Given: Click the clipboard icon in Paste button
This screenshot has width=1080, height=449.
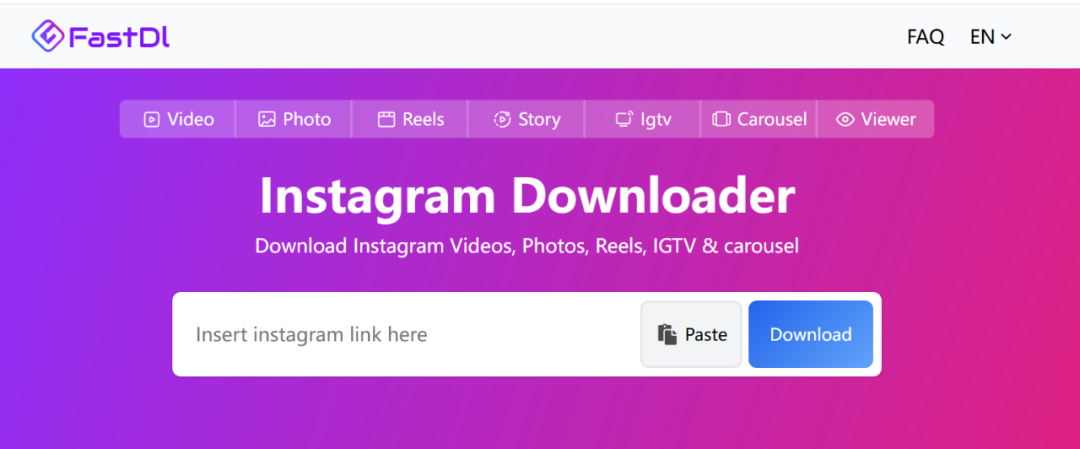Looking at the screenshot, I should (667, 335).
